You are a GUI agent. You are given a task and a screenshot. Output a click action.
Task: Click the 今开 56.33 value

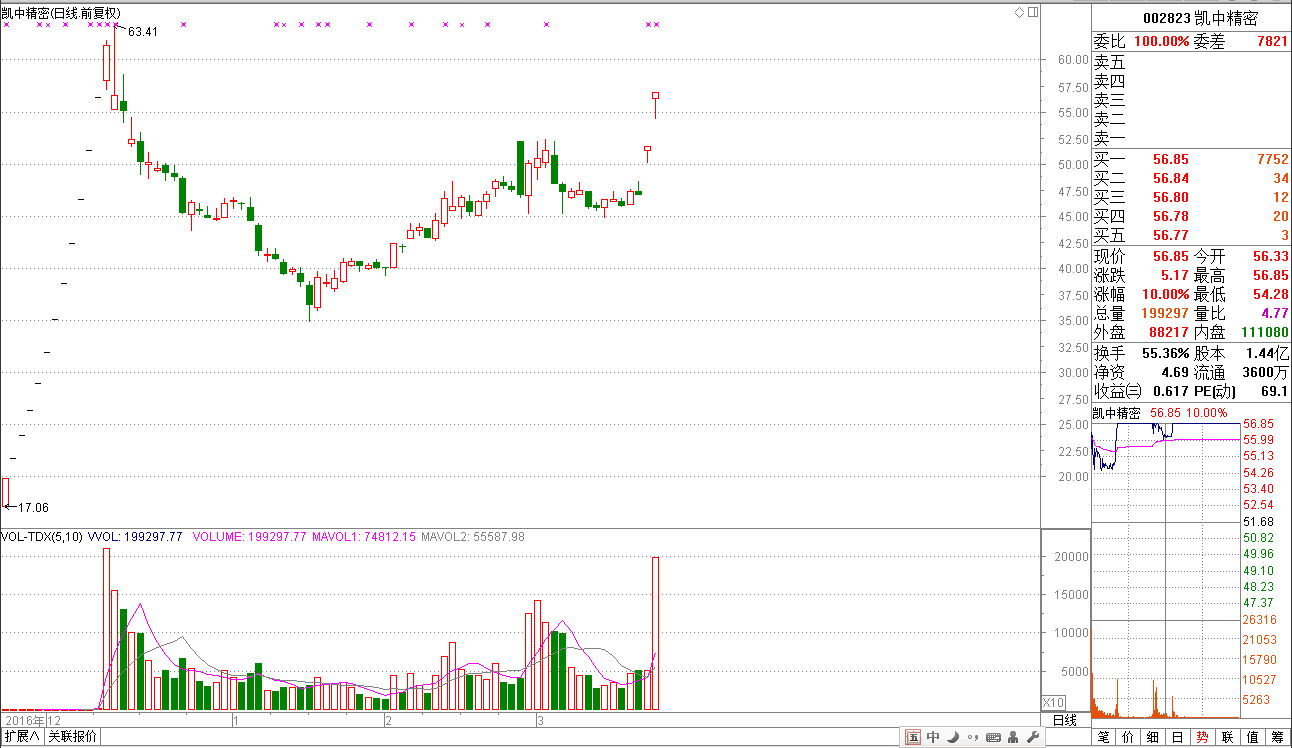click(1271, 256)
